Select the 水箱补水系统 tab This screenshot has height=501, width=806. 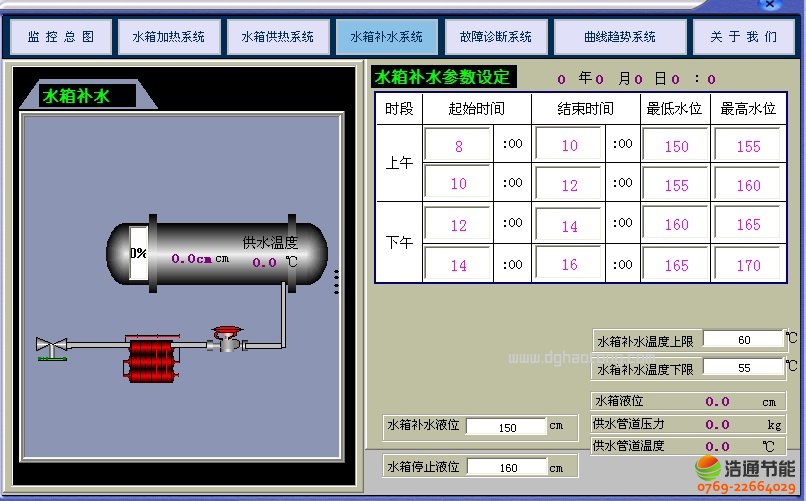(386, 37)
